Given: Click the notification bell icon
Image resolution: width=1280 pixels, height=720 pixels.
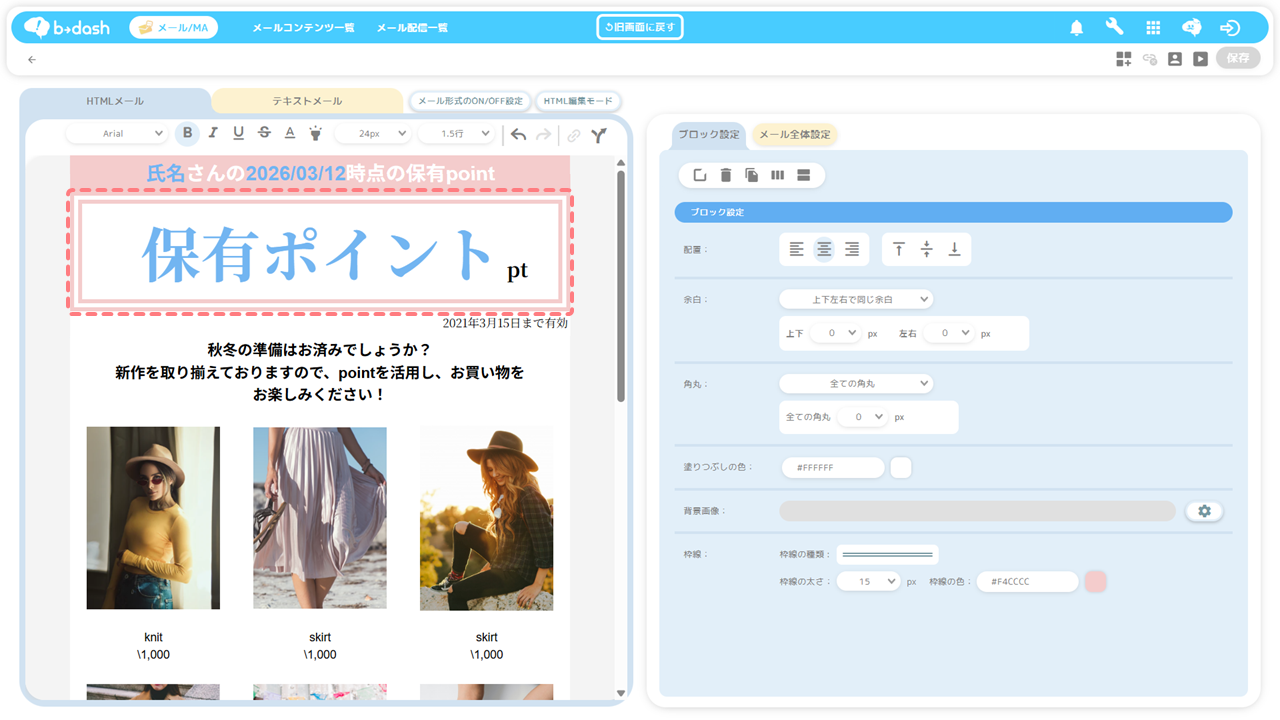Looking at the screenshot, I should [1076, 28].
